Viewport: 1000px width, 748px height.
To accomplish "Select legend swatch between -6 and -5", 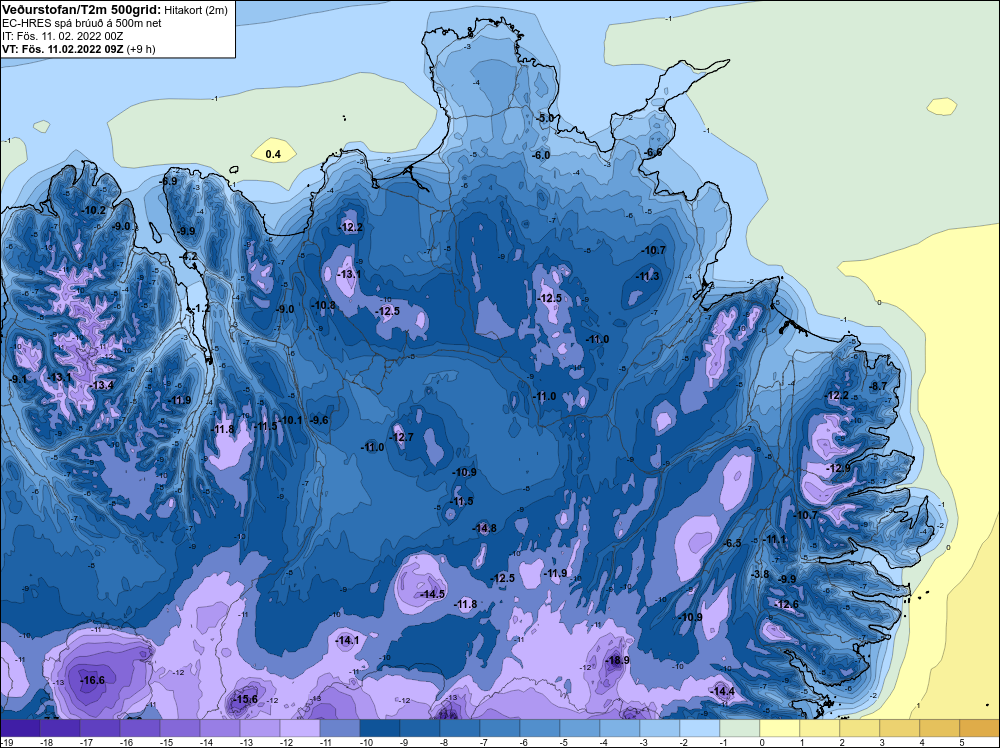I will [x=540, y=728].
